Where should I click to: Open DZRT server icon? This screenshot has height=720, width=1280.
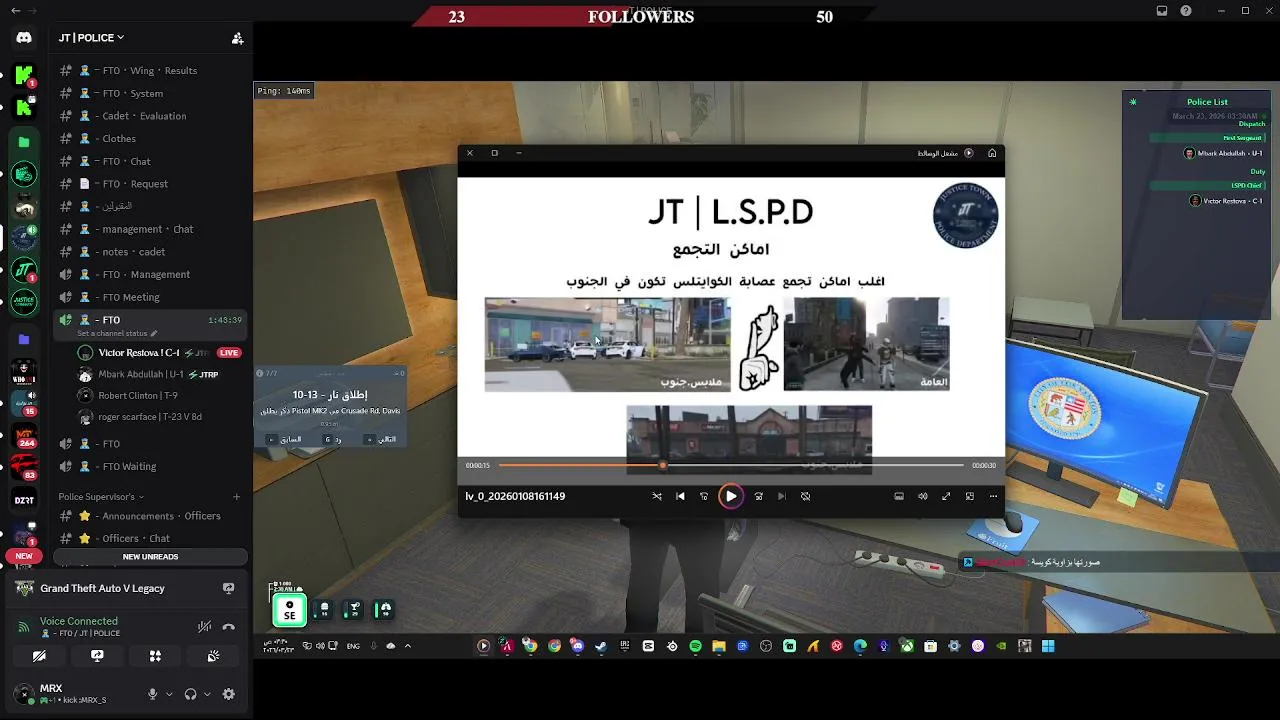pos(24,500)
